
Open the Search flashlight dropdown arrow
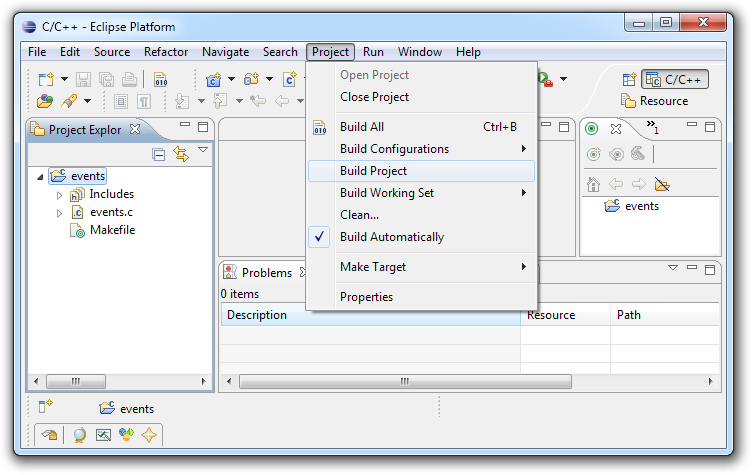87,101
